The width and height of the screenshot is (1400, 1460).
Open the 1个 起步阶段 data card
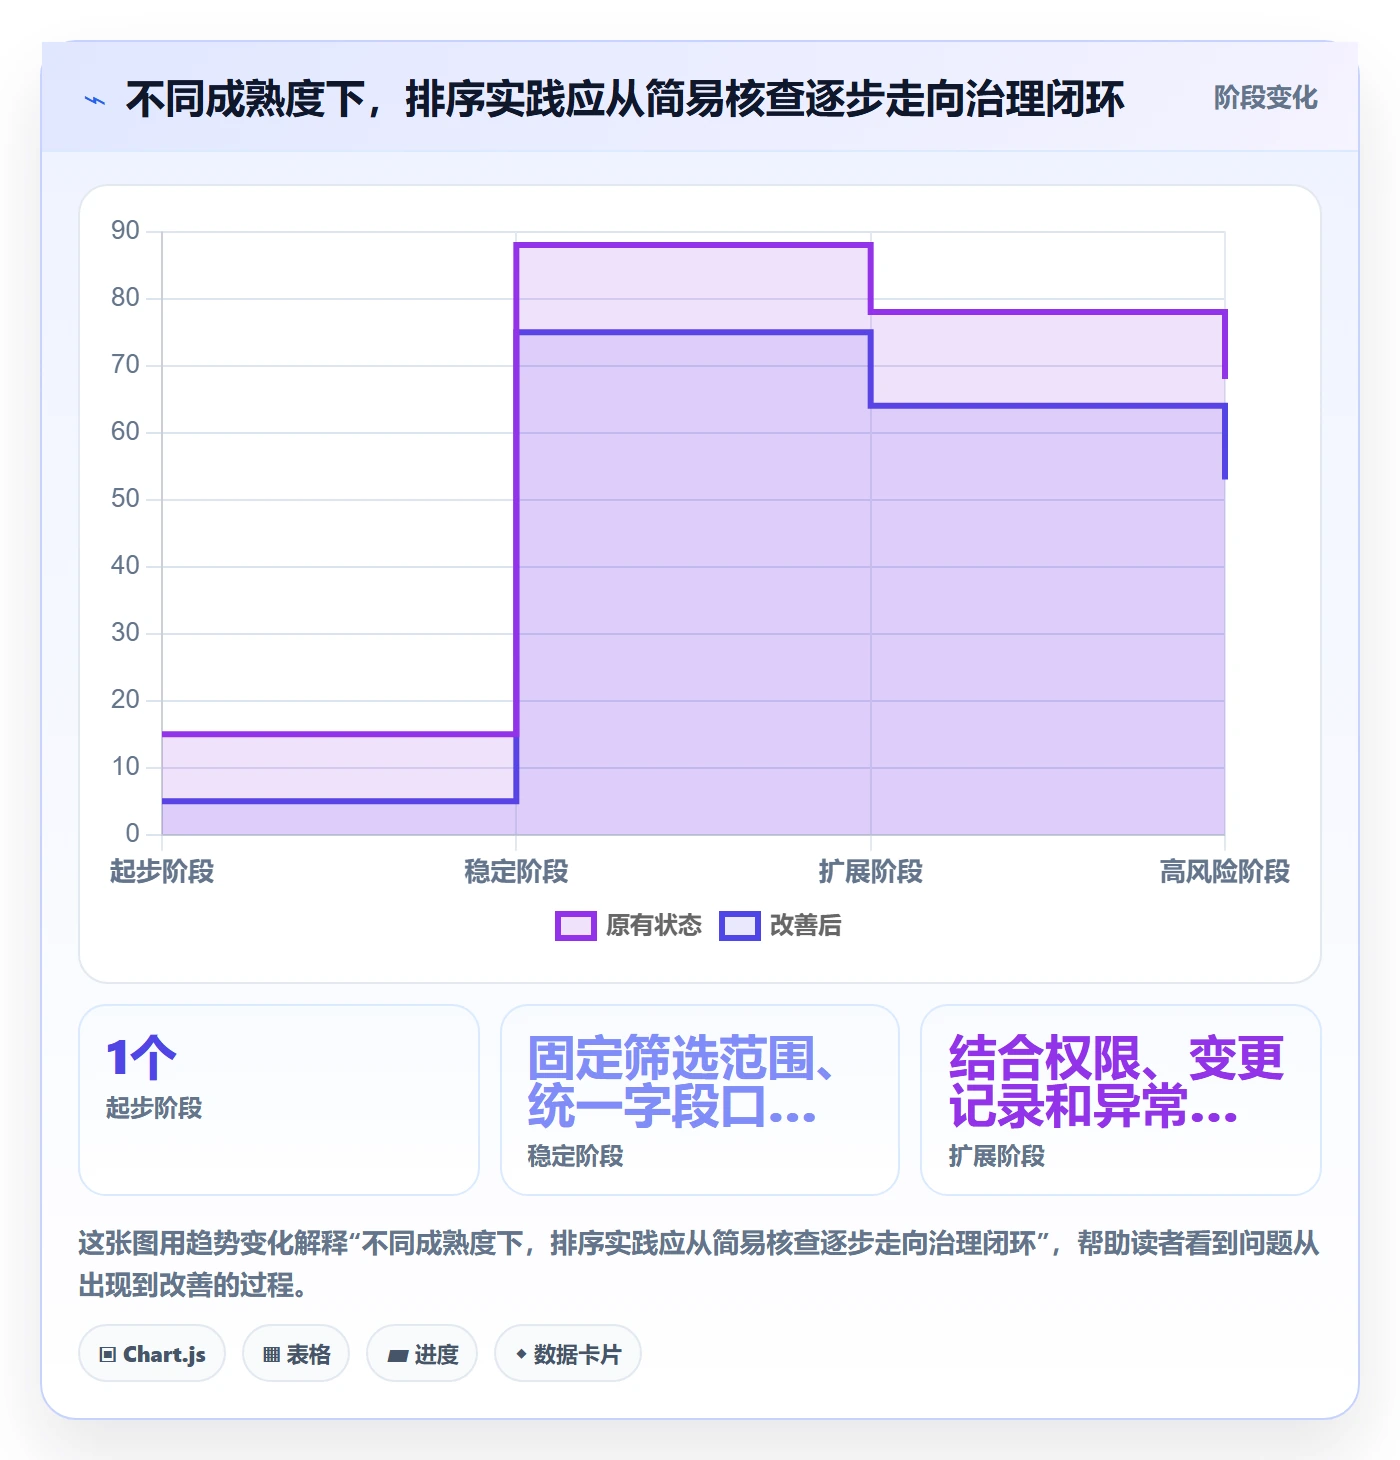[279, 1100]
